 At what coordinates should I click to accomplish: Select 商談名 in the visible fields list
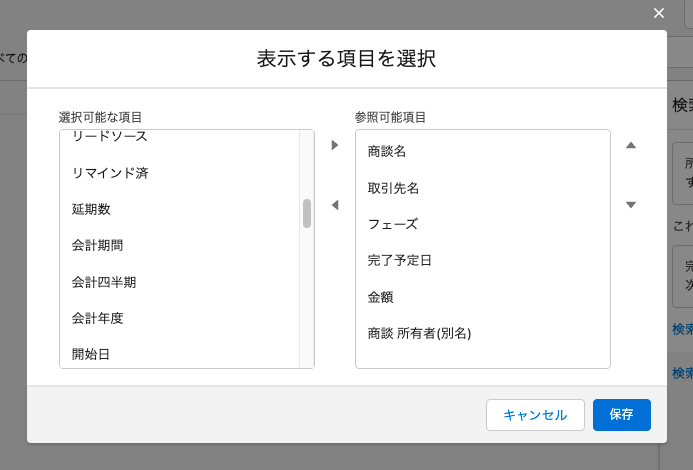point(483,152)
